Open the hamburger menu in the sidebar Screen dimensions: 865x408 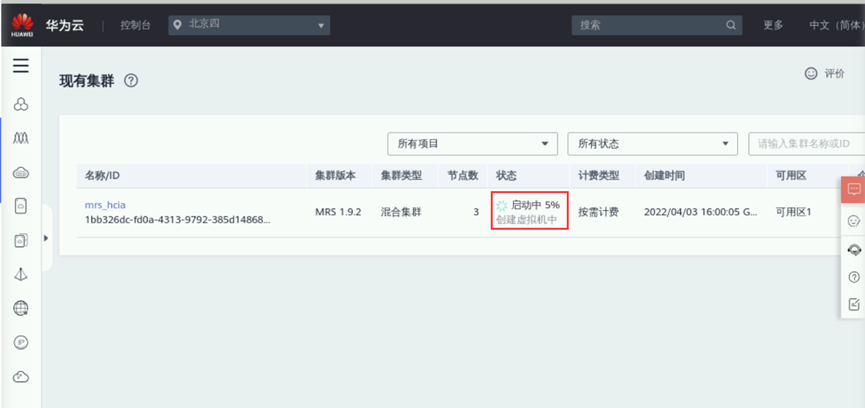tap(21, 66)
